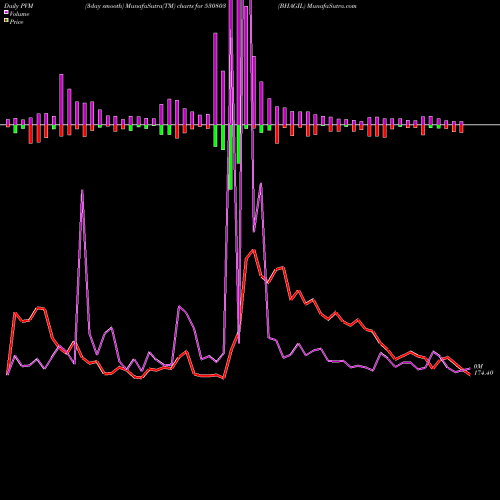Click the '0M' volume value label
500x500 pixels.
[478, 367]
